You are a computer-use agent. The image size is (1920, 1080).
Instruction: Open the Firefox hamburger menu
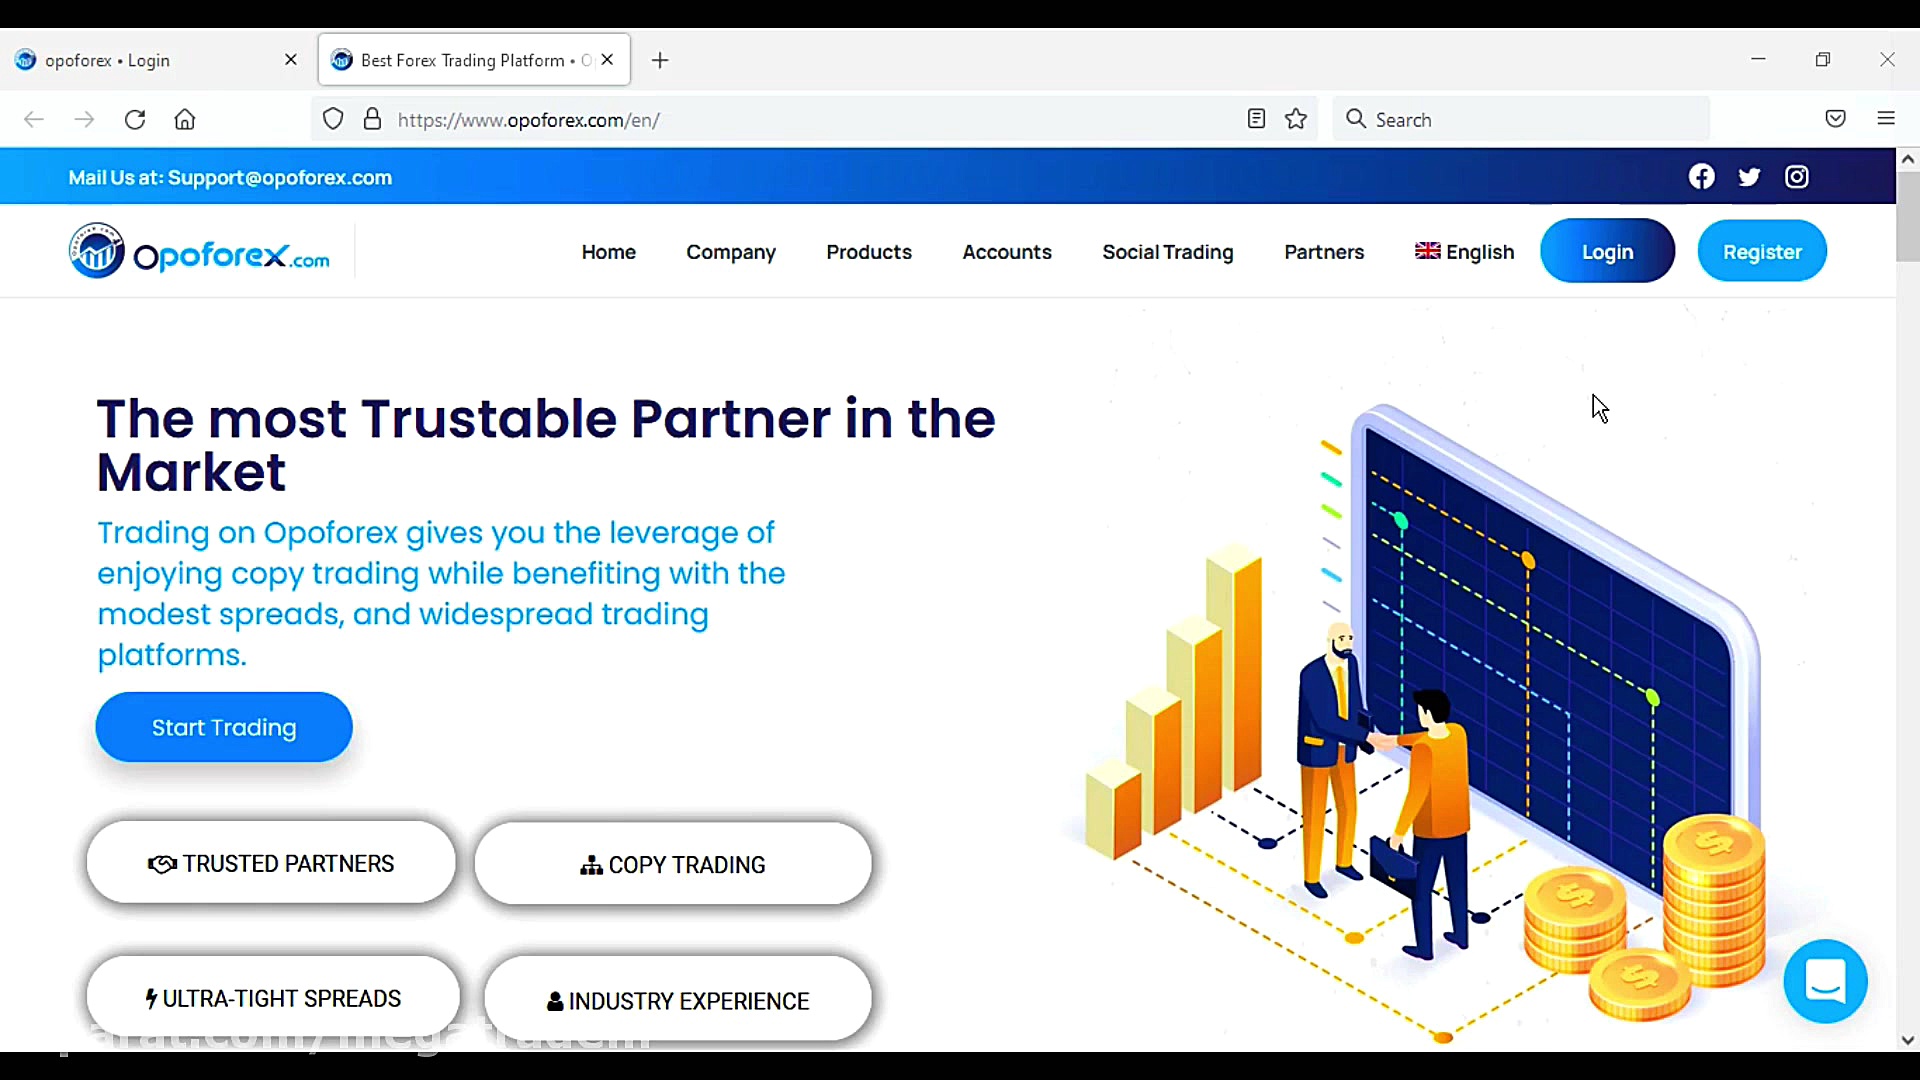pos(1886,119)
